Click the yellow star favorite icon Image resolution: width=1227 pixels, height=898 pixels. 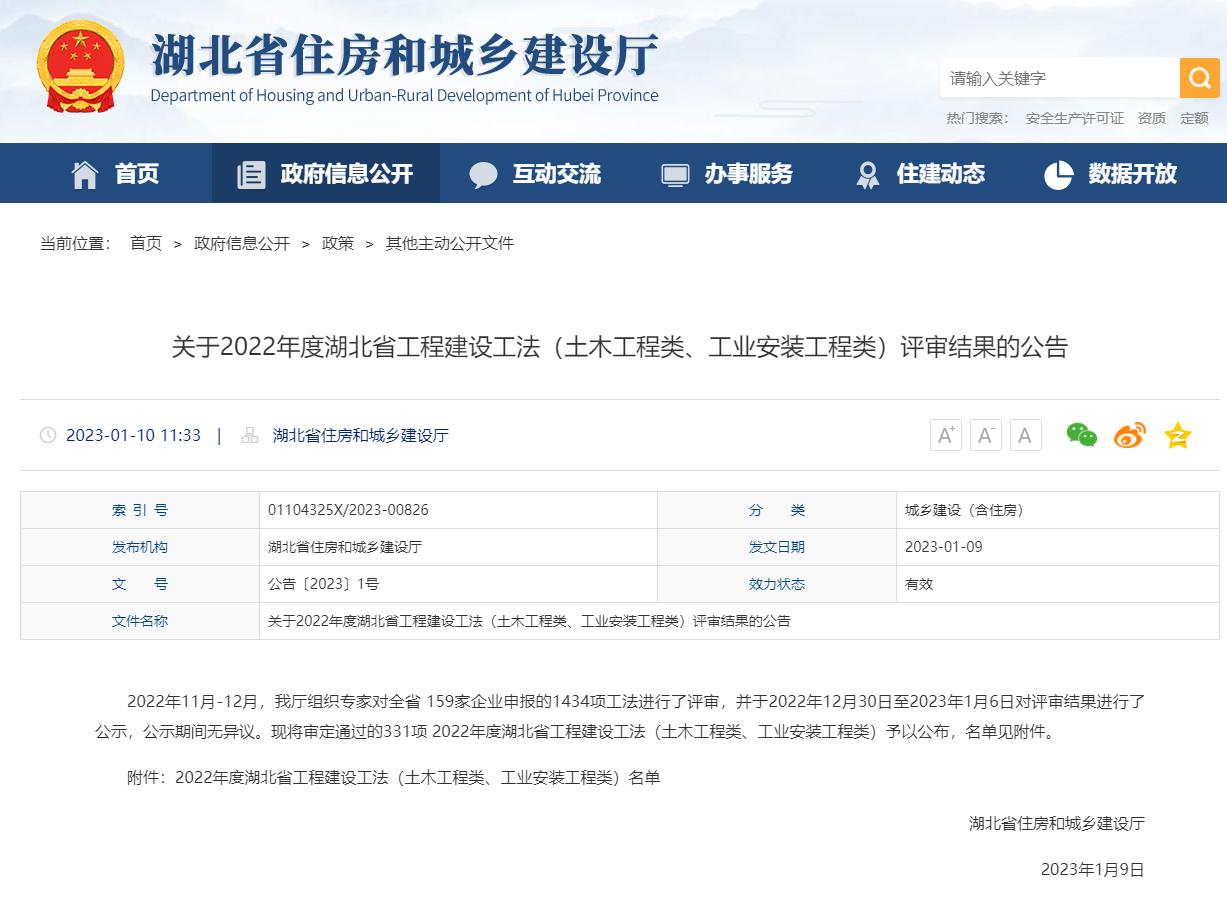(1177, 435)
